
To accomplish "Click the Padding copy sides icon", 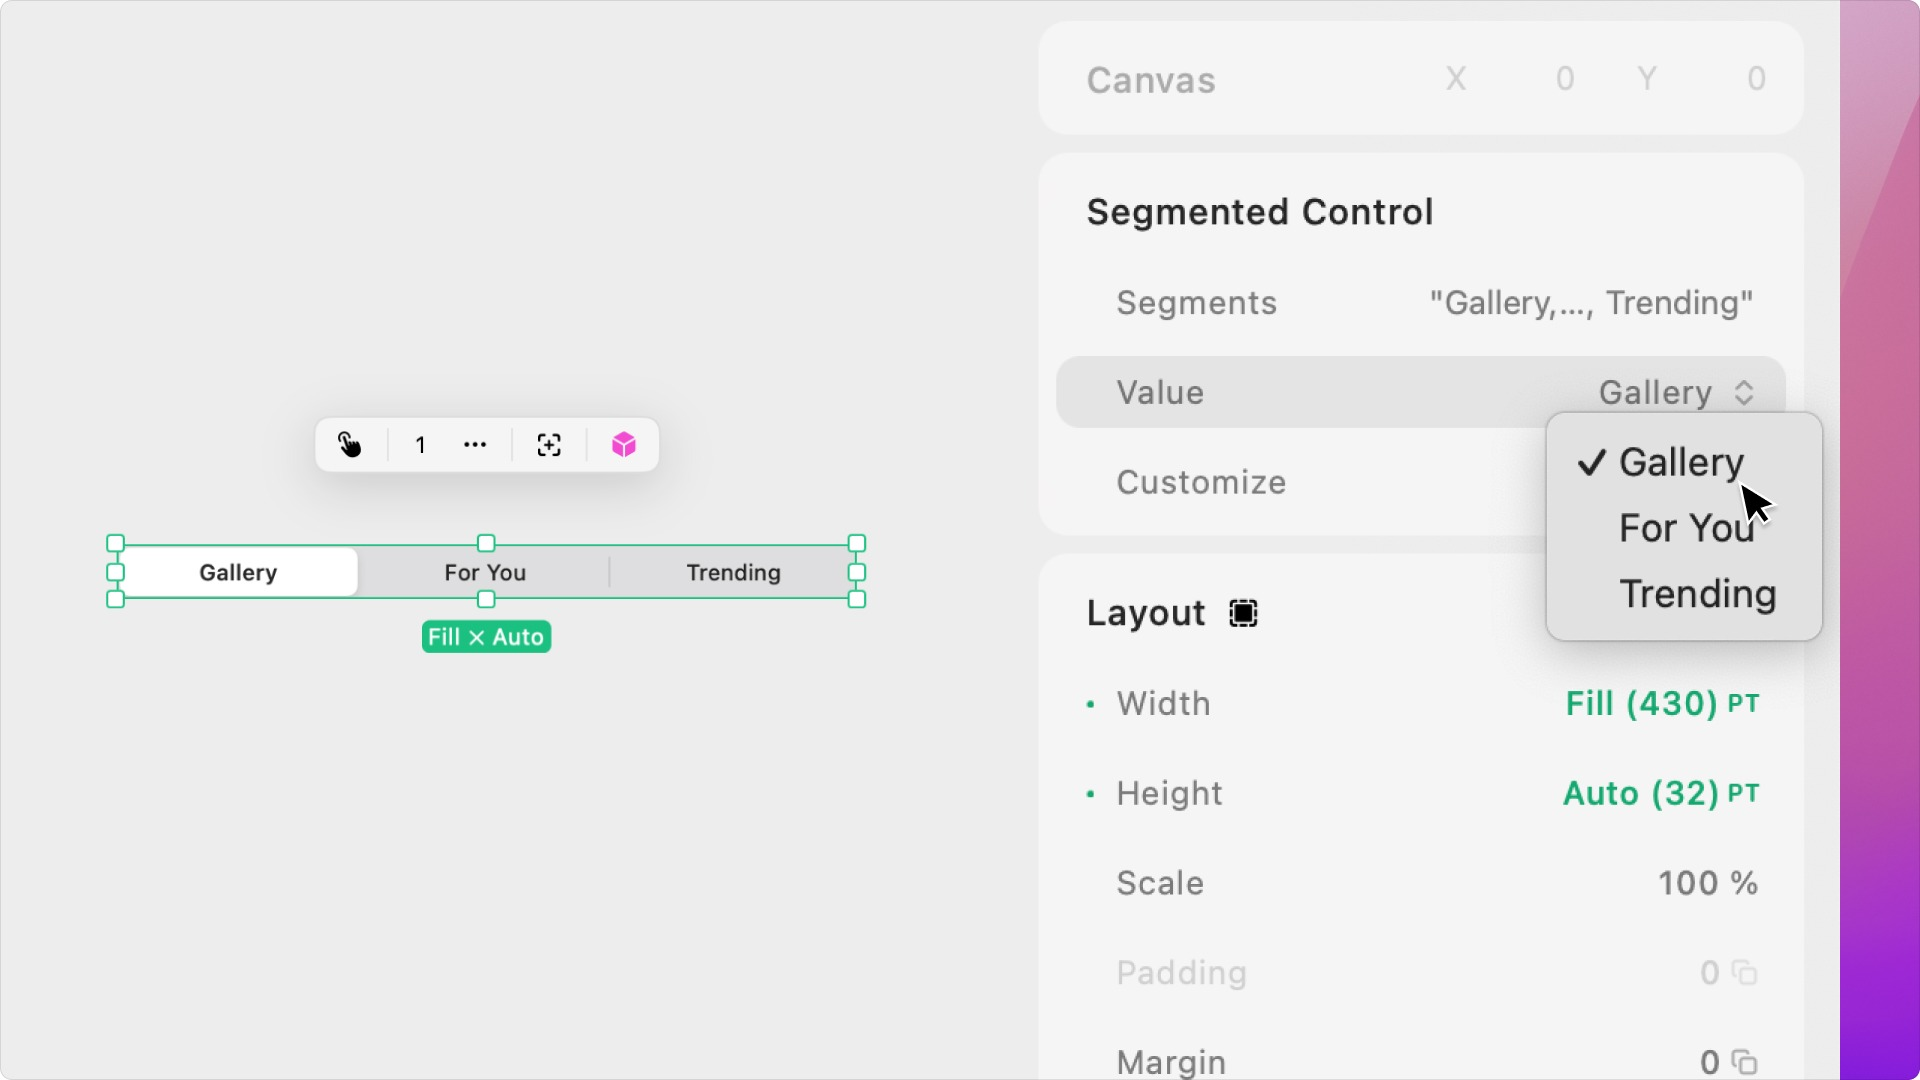I will pos(1745,973).
